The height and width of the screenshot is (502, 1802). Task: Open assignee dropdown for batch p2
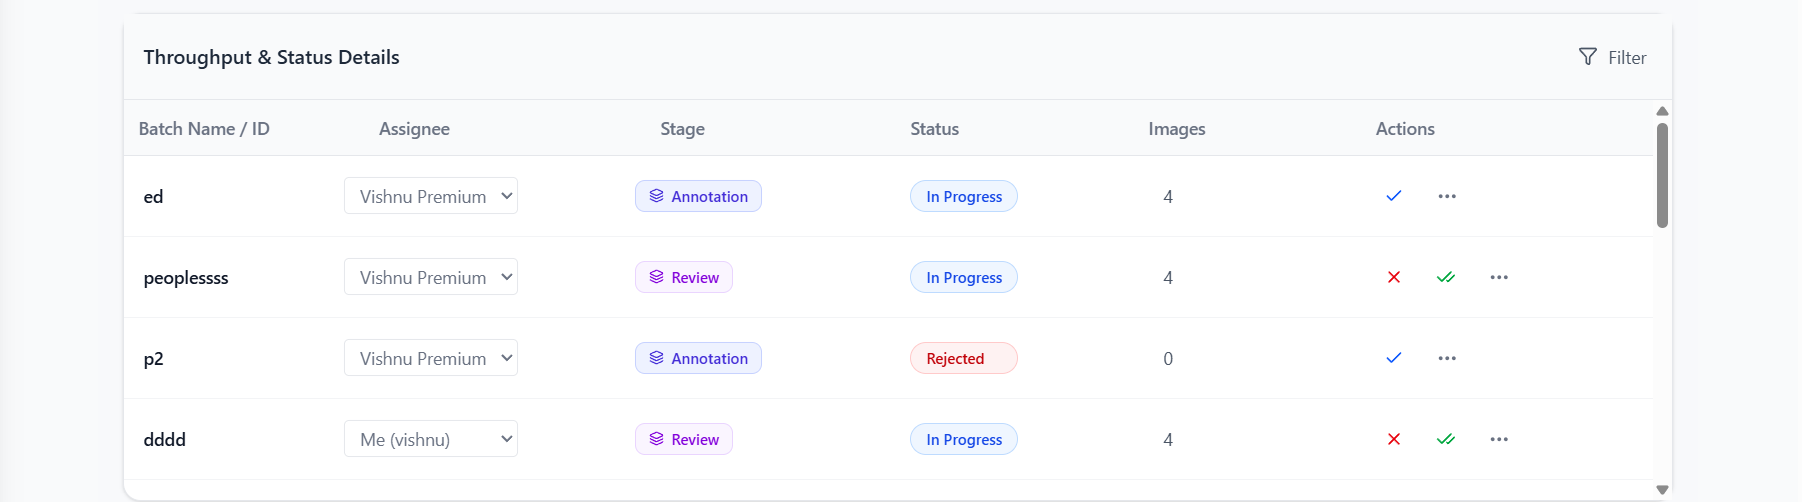point(431,358)
